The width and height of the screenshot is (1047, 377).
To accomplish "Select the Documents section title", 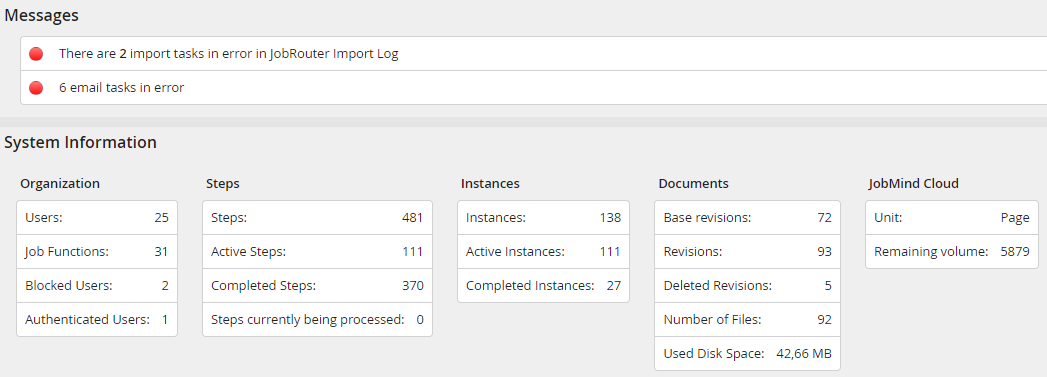I will pyautogui.click(x=694, y=183).
